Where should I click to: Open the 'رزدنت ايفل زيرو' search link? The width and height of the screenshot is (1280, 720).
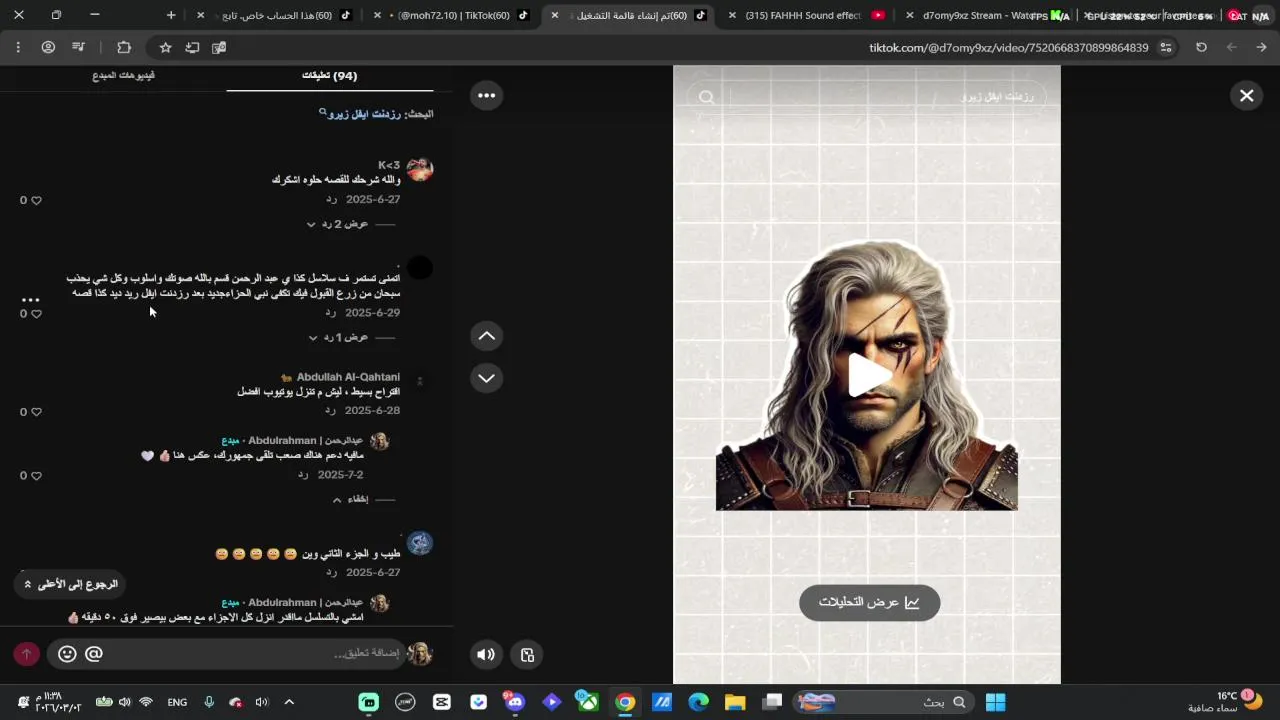point(364,114)
